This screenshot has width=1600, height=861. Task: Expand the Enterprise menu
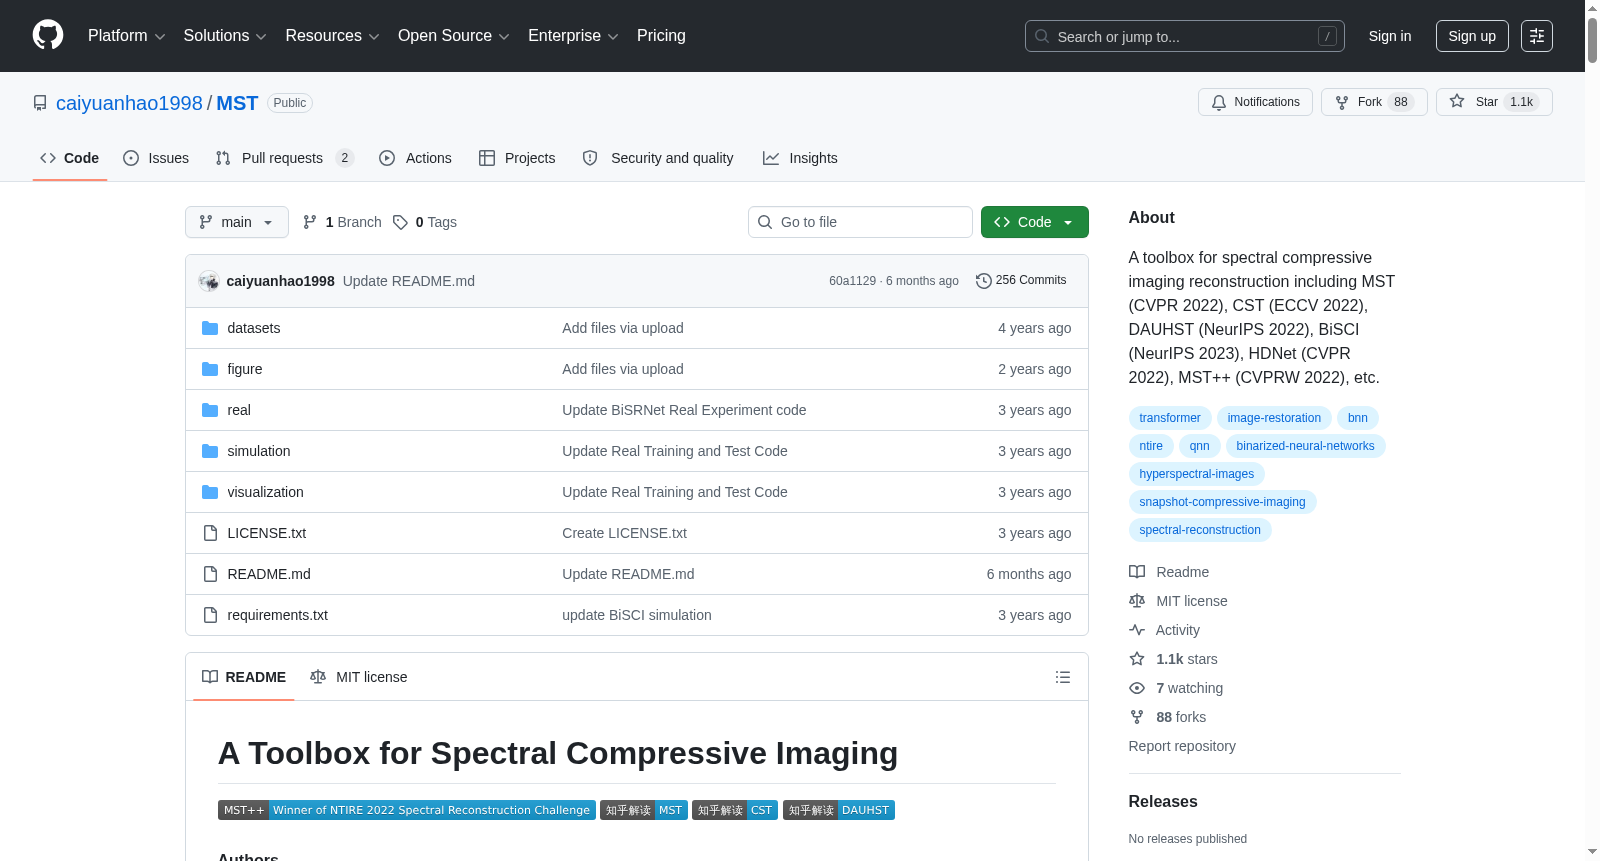point(573,36)
